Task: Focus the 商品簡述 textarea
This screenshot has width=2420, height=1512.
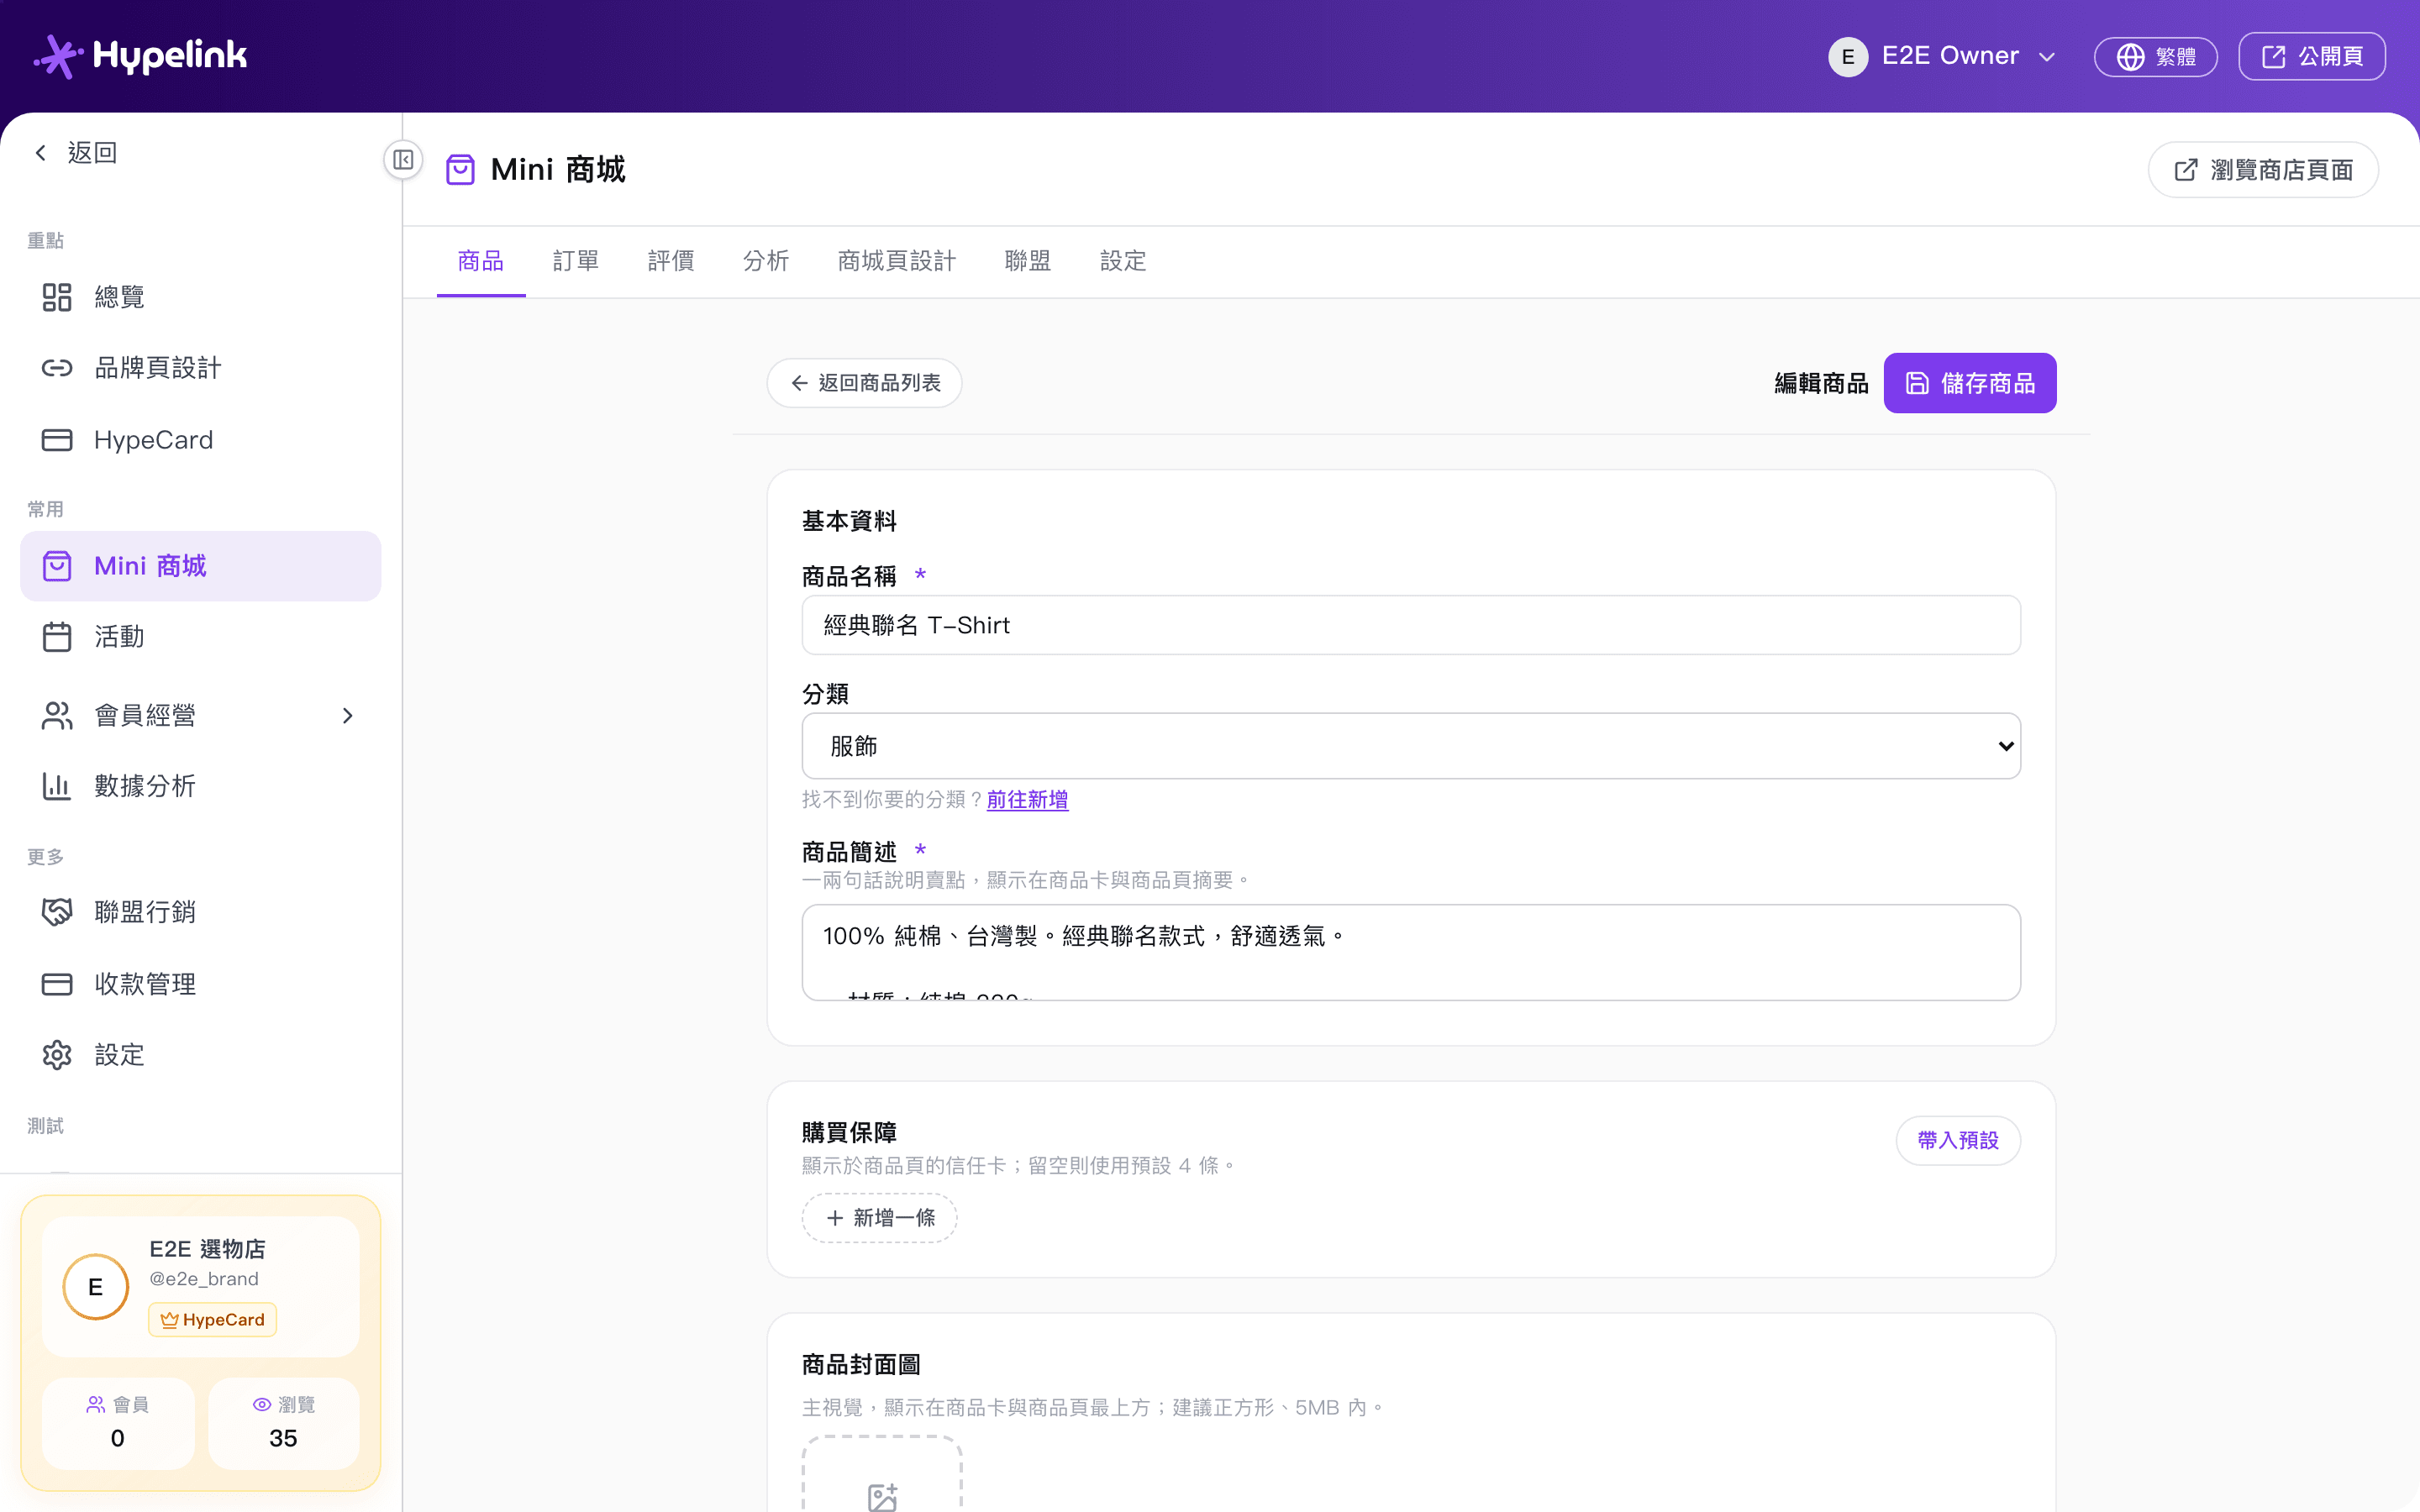Action: (x=1411, y=952)
